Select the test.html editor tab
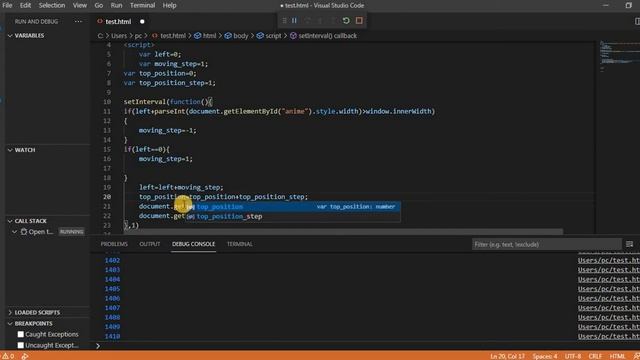640x360 pixels. tap(118, 21)
